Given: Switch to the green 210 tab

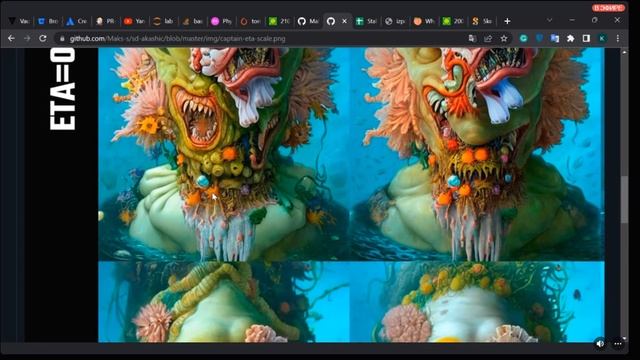Looking at the screenshot, I should (x=279, y=21).
